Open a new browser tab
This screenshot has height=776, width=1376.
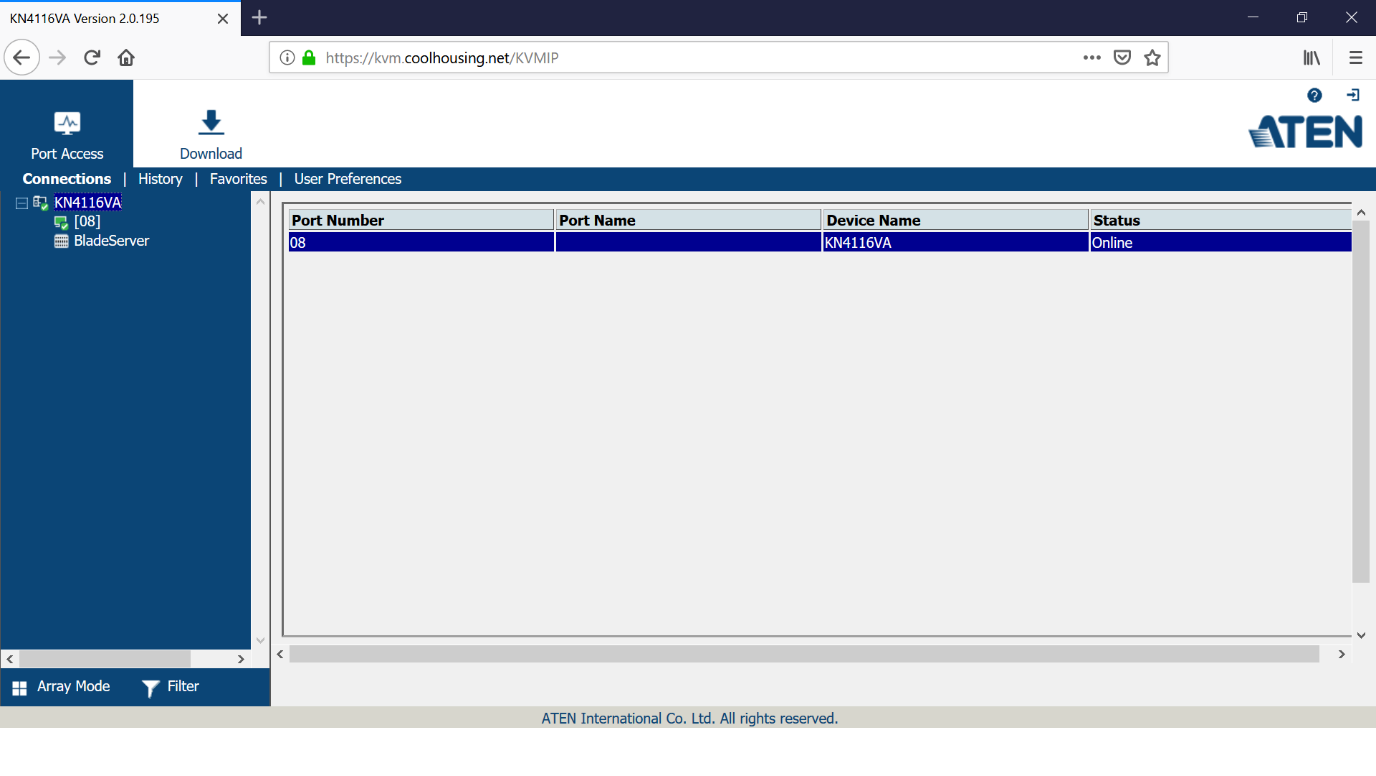[x=260, y=18]
